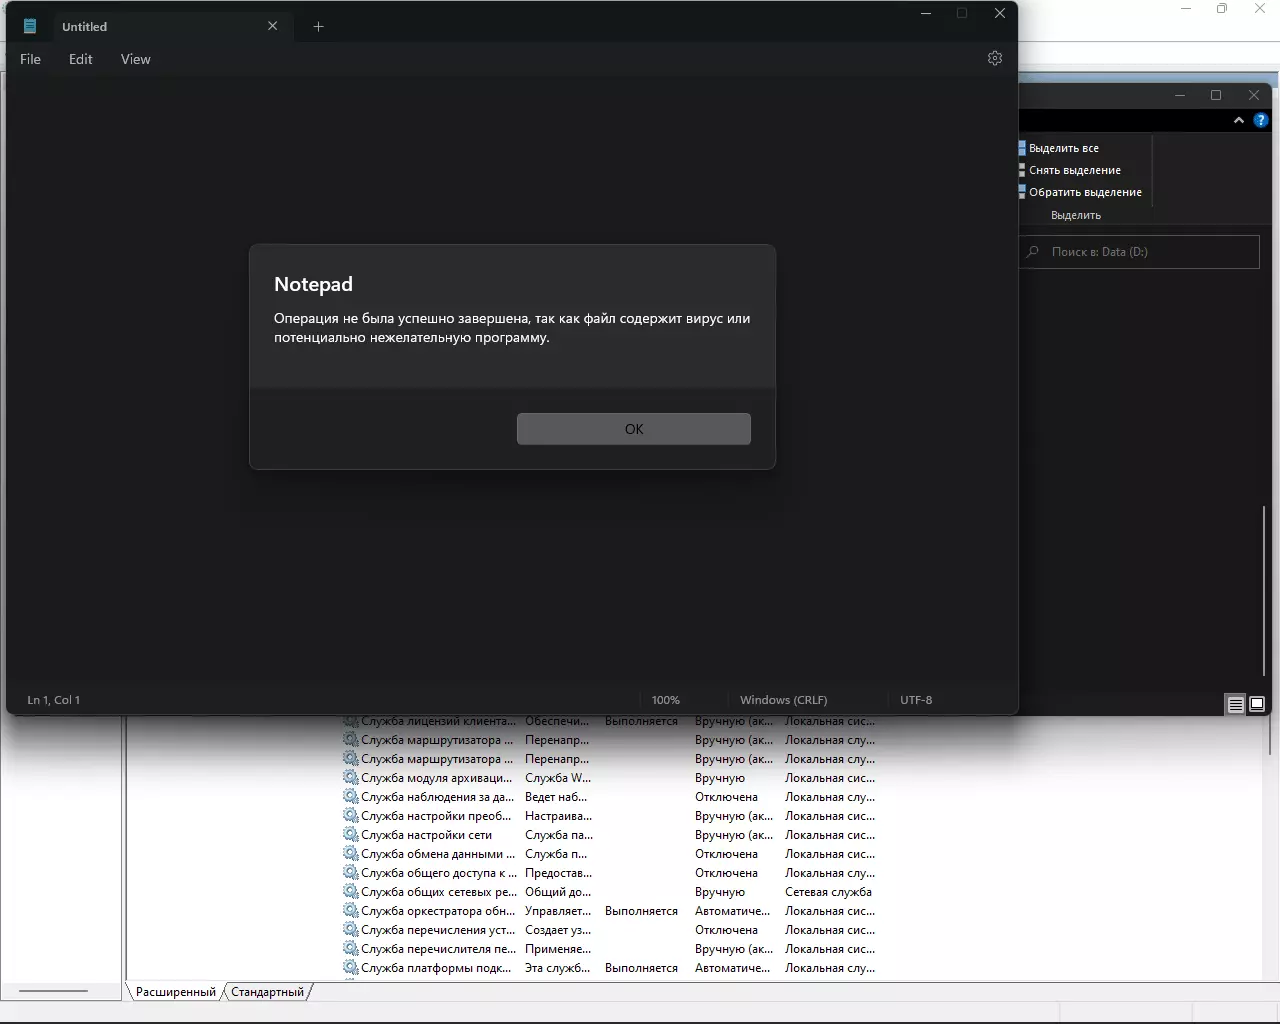Click Обратить выделение in Explorer ribbon
1280x1024 pixels.
click(1081, 192)
